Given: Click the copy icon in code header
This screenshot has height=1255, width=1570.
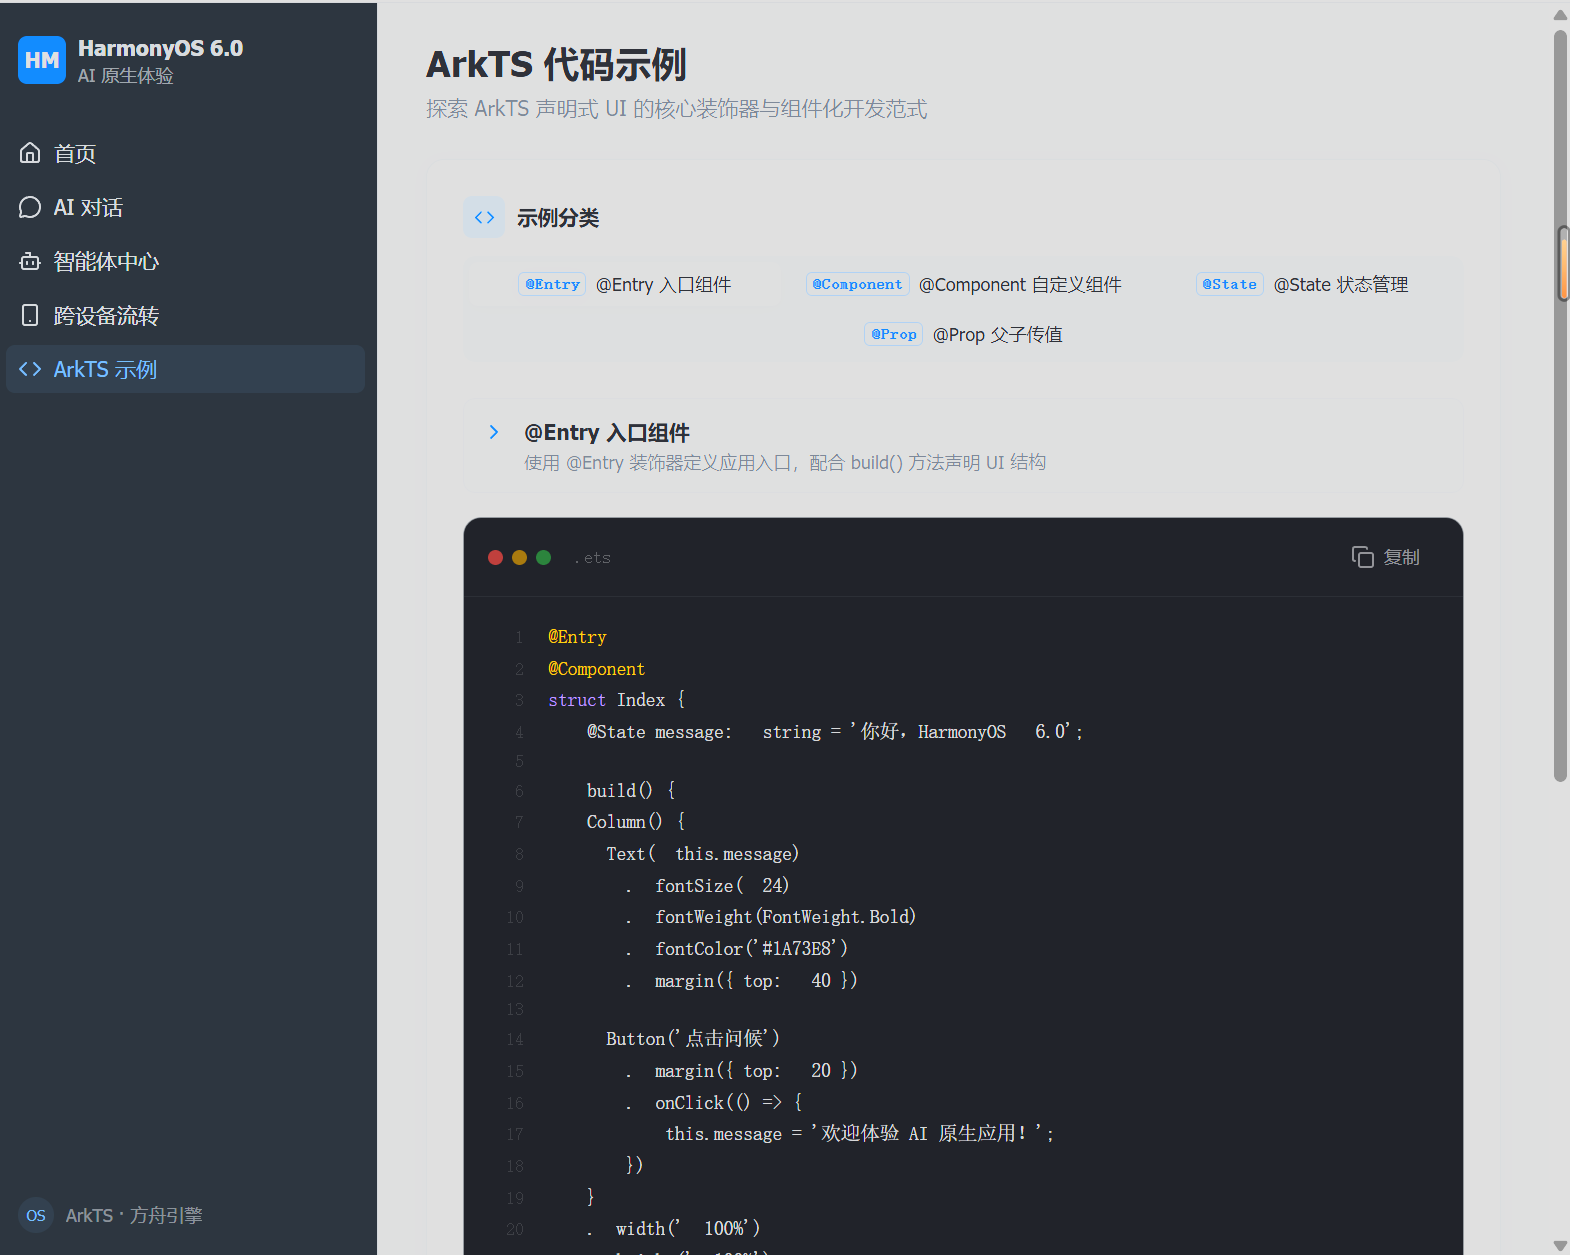Looking at the screenshot, I should point(1362,557).
